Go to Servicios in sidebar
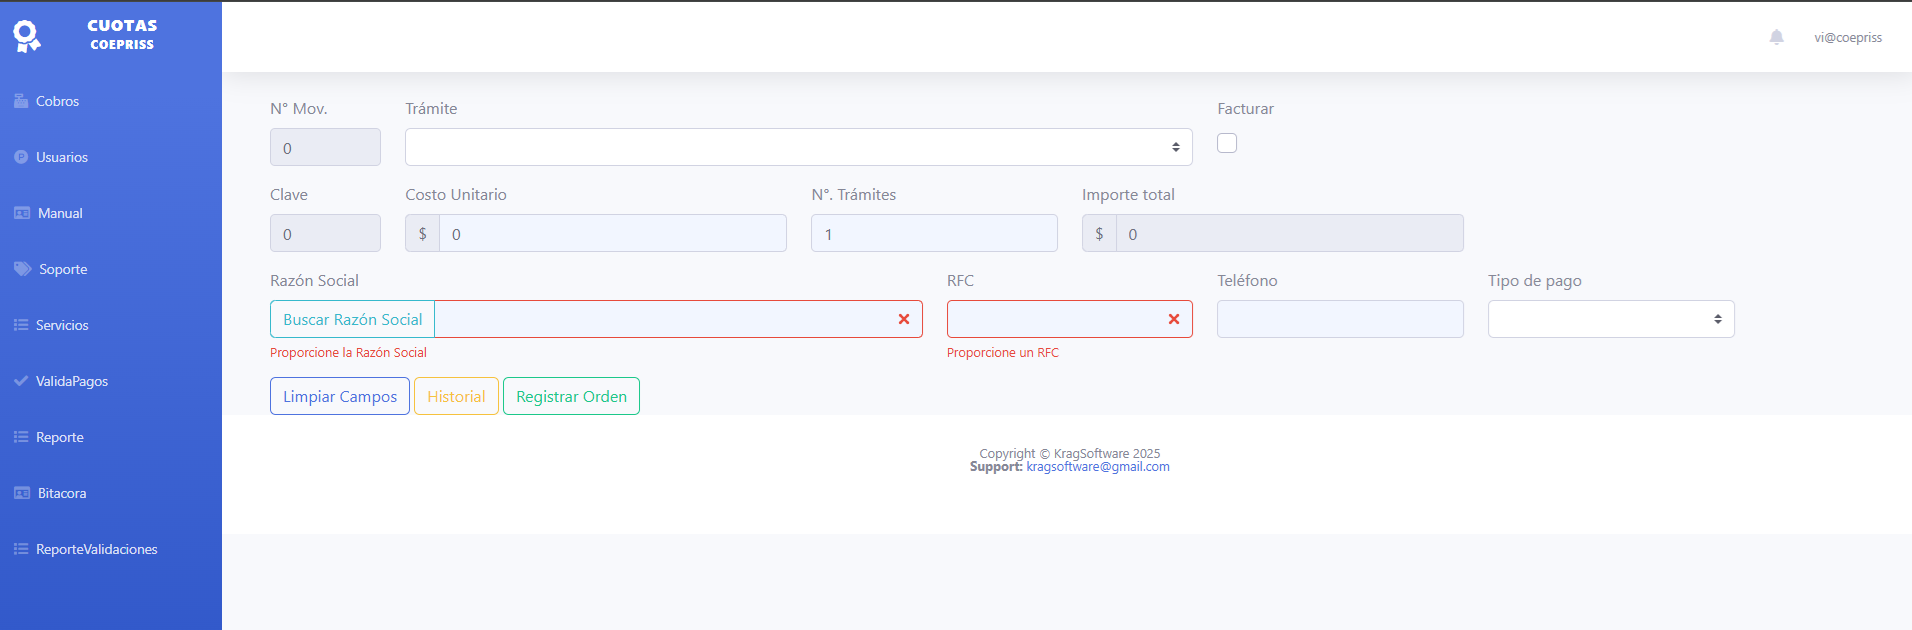The image size is (1912, 630). [x=62, y=325]
